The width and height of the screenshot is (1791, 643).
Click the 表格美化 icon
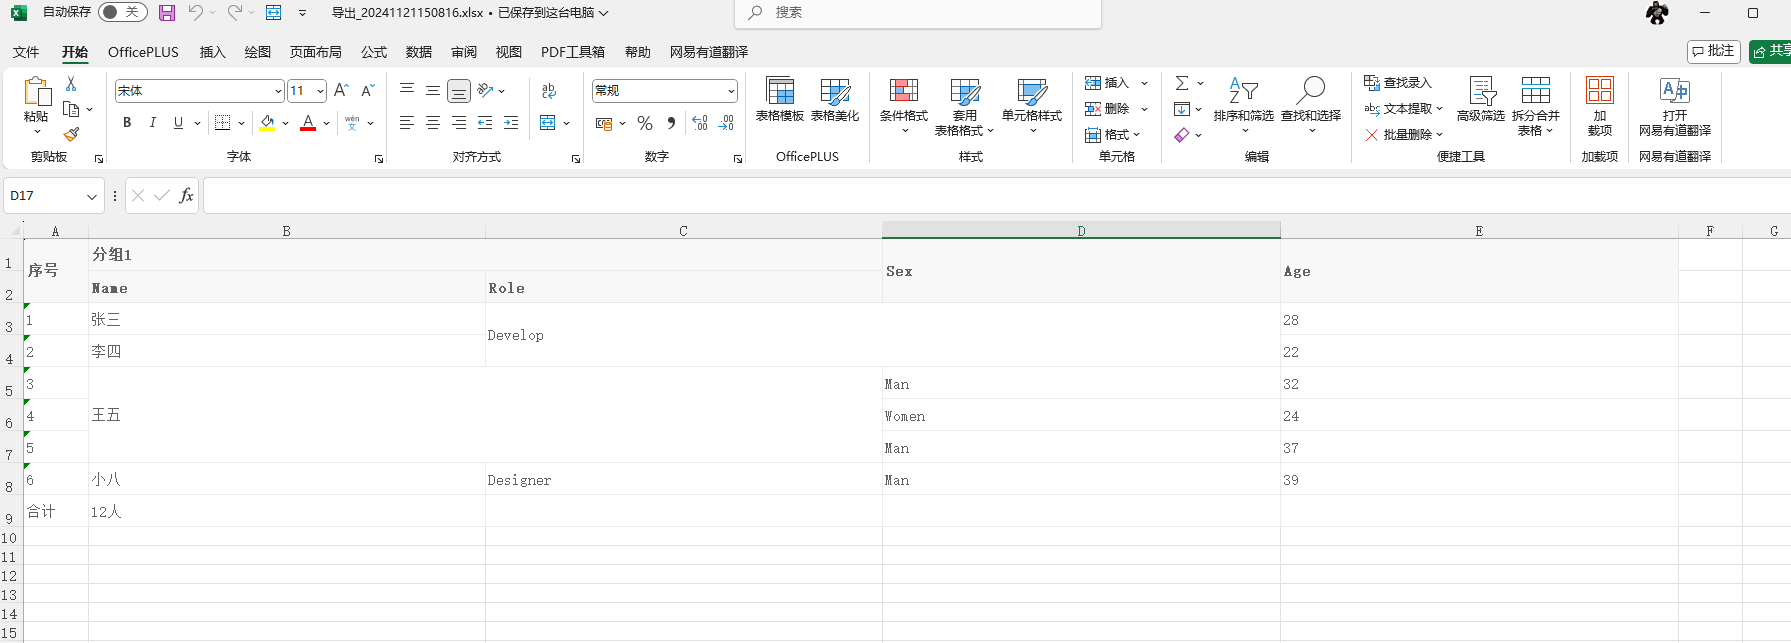tap(834, 100)
